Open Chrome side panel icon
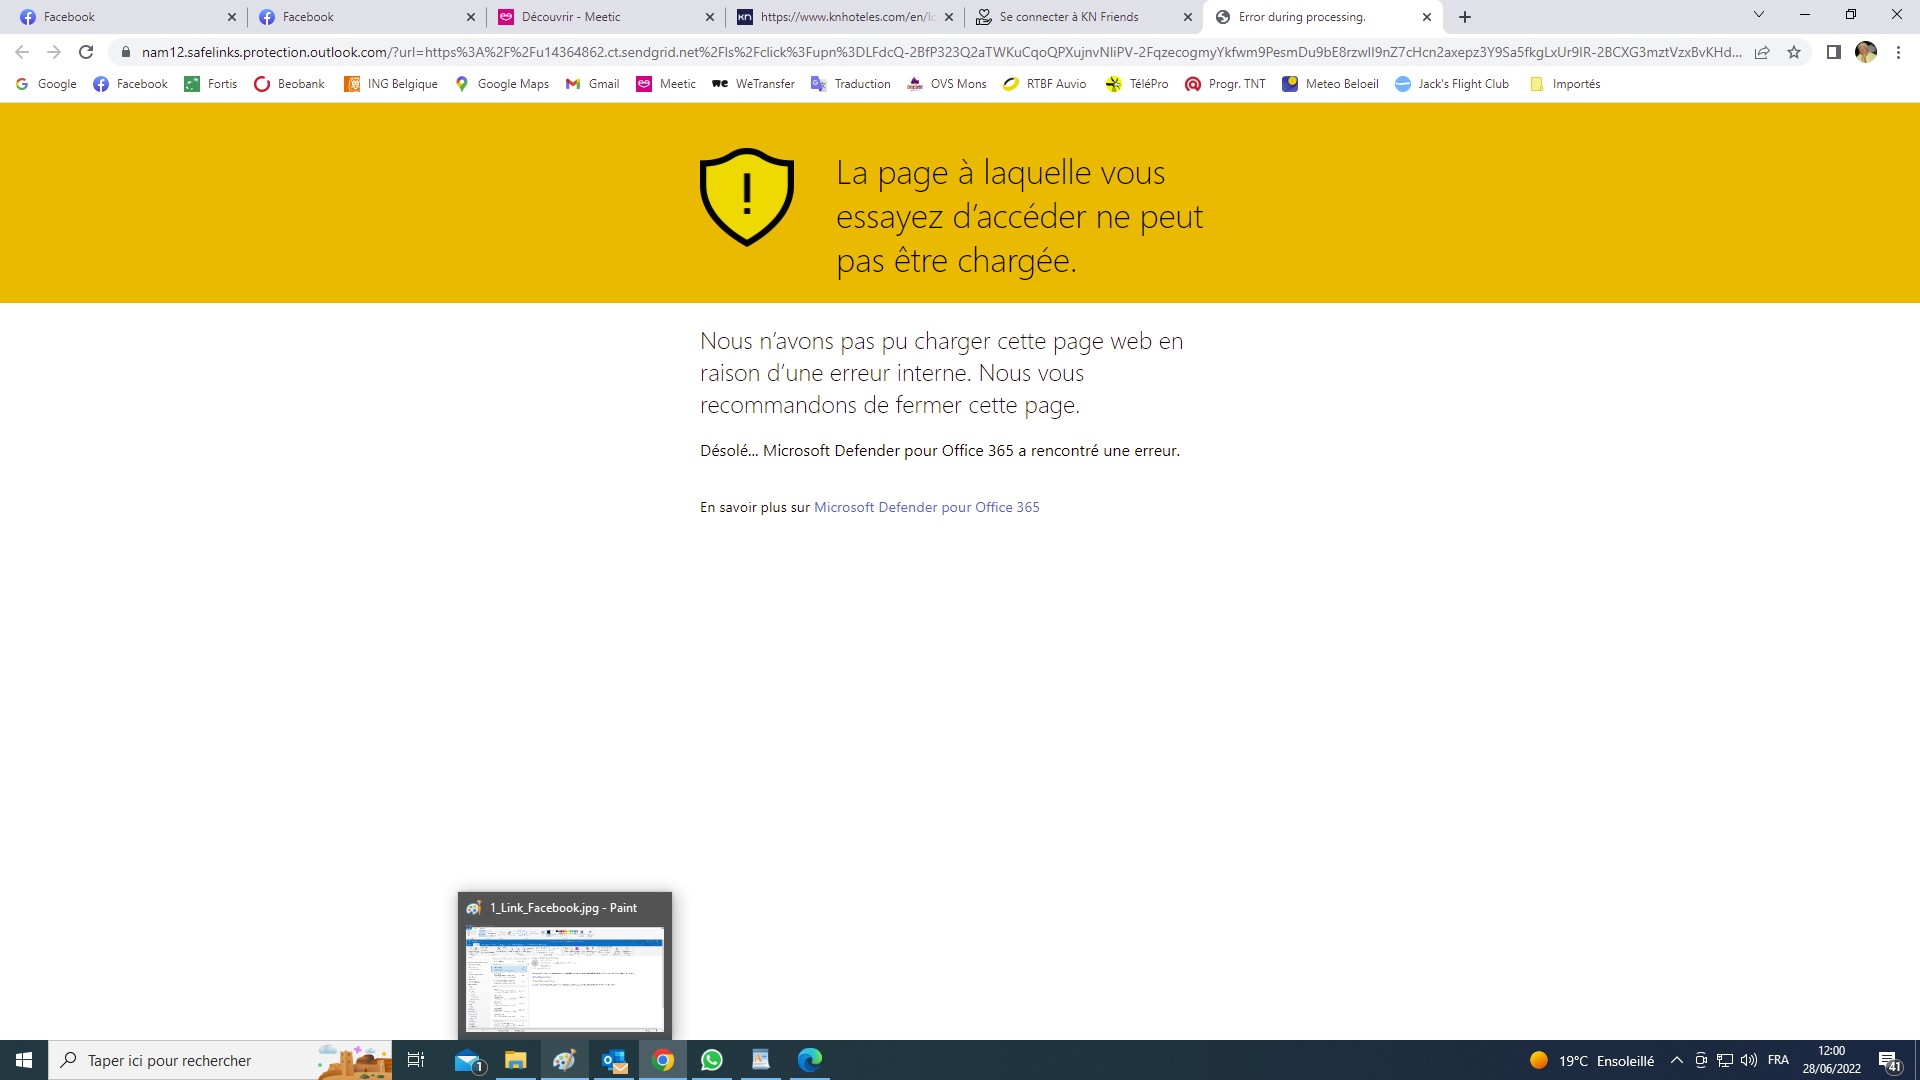1920x1080 pixels. pos(1833,52)
